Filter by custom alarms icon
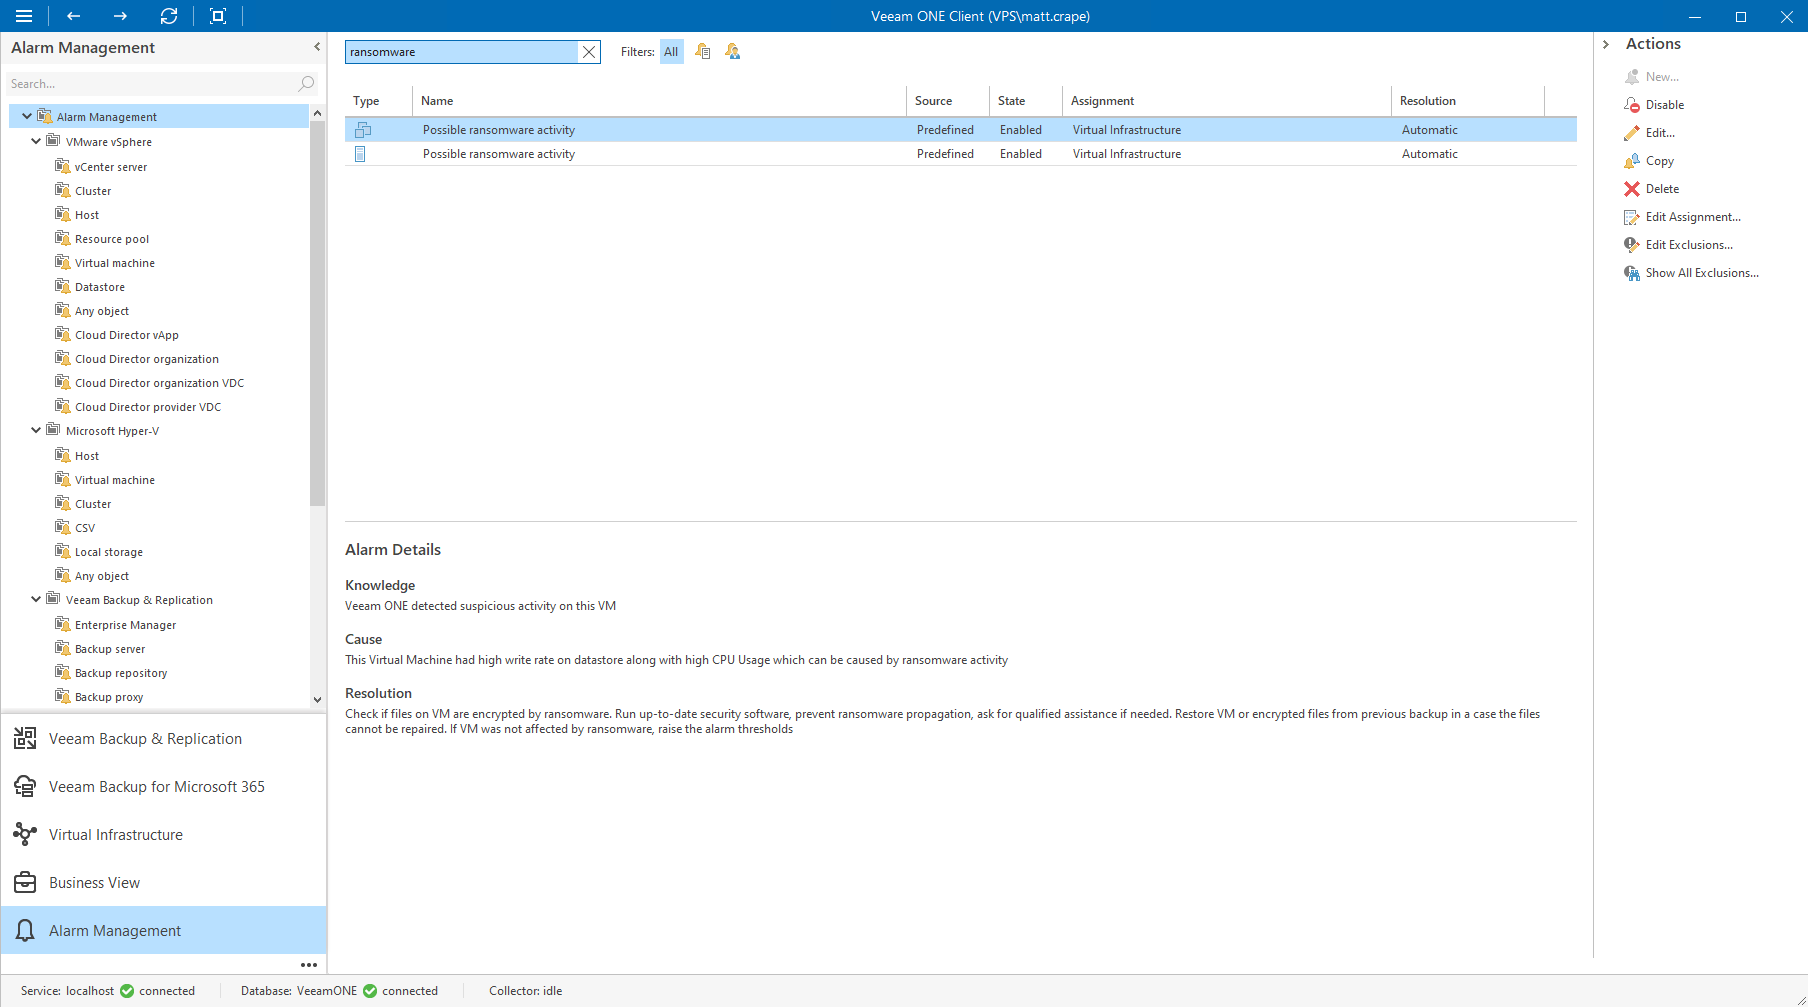 coord(733,52)
